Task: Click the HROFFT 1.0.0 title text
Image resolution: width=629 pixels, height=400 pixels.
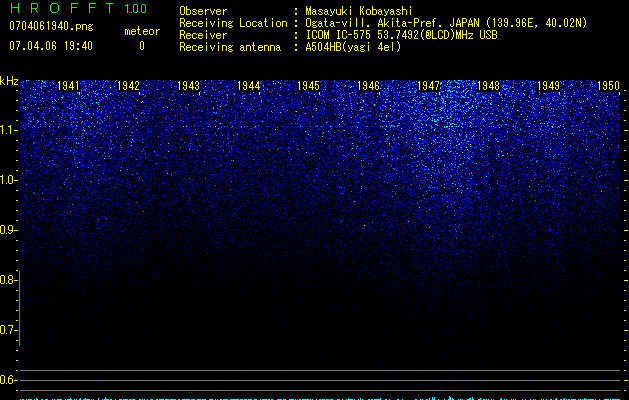Action: point(78,8)
